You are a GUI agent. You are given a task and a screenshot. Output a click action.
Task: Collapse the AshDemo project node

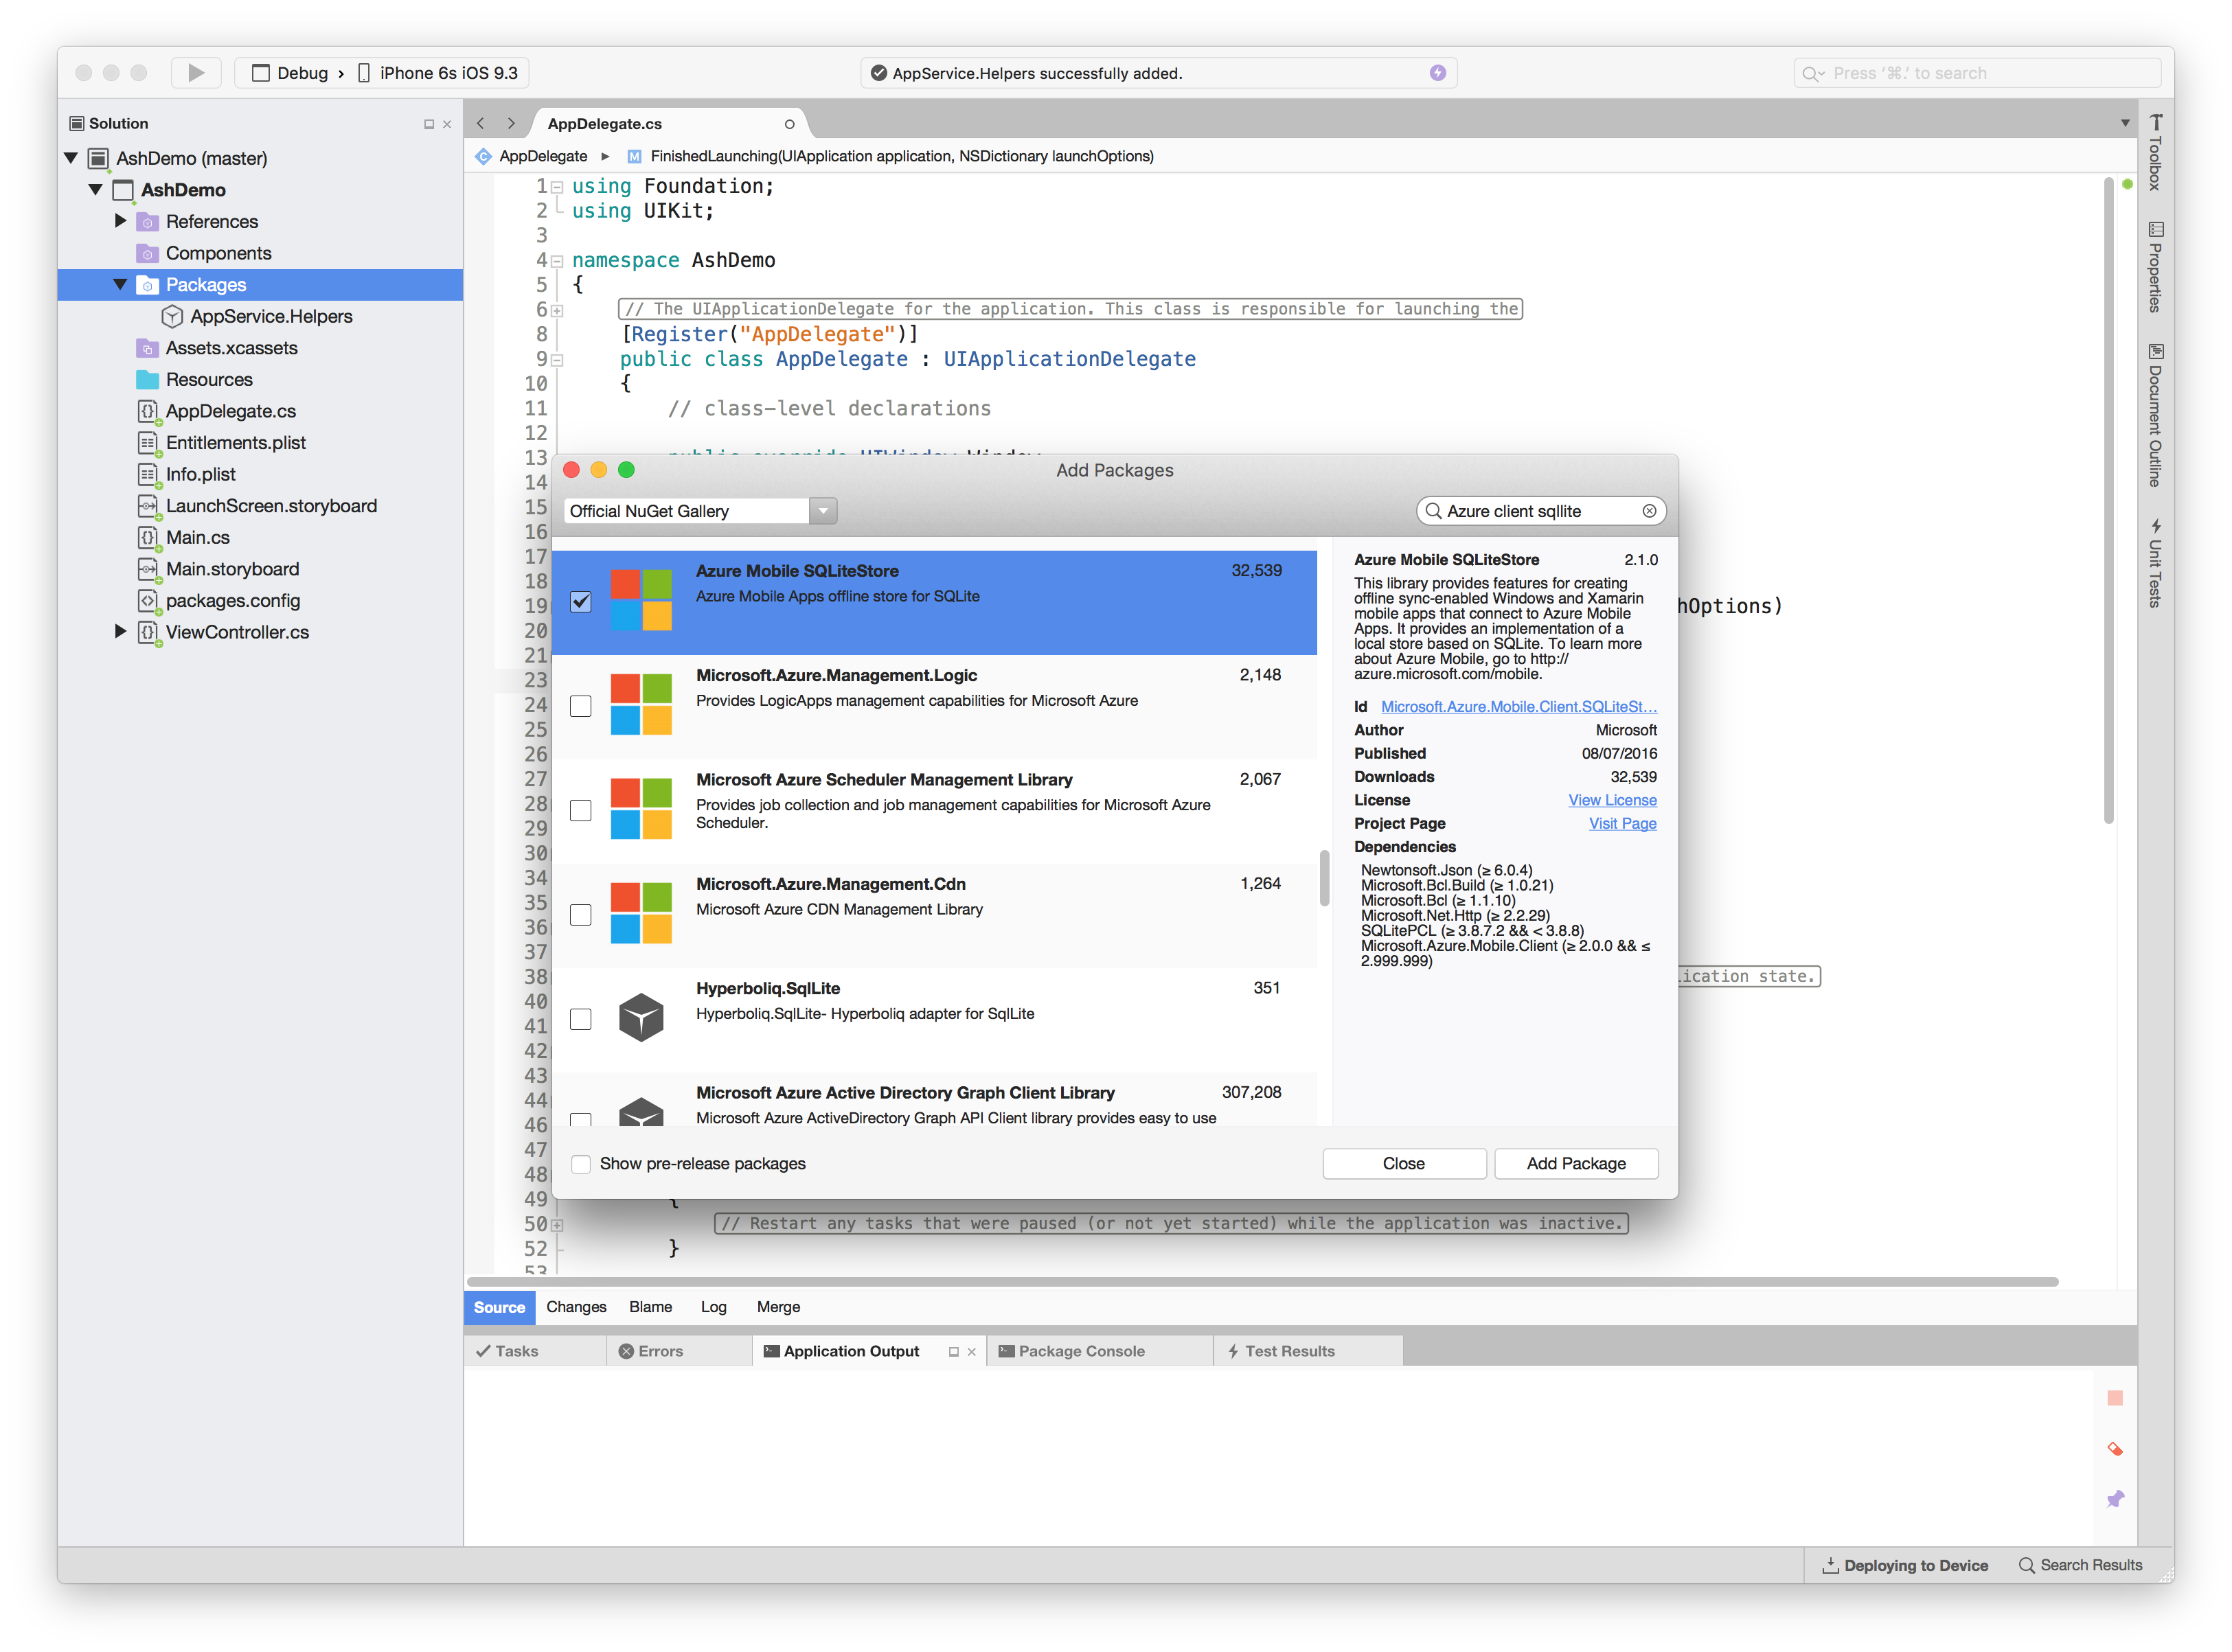[96, 190]
